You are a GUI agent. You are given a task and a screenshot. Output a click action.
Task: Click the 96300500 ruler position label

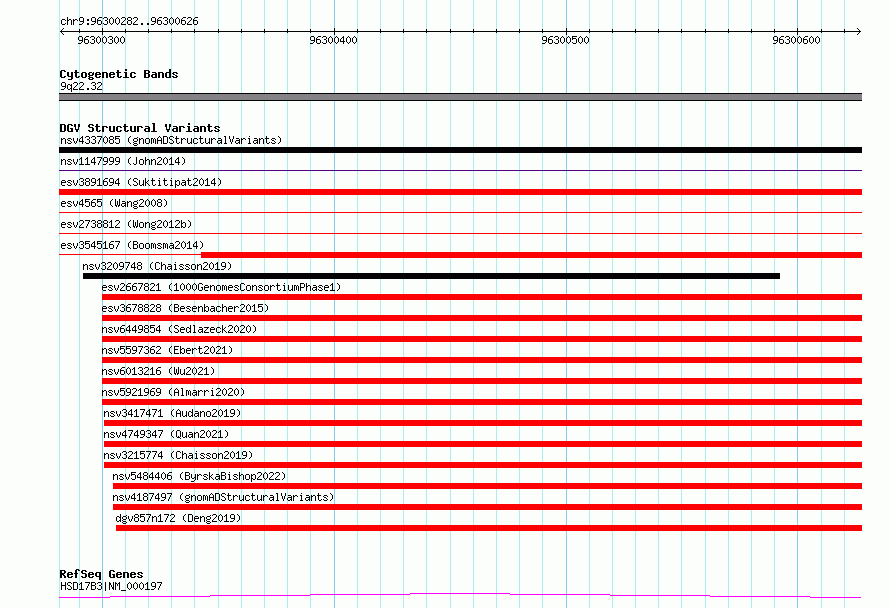(565, 40)
